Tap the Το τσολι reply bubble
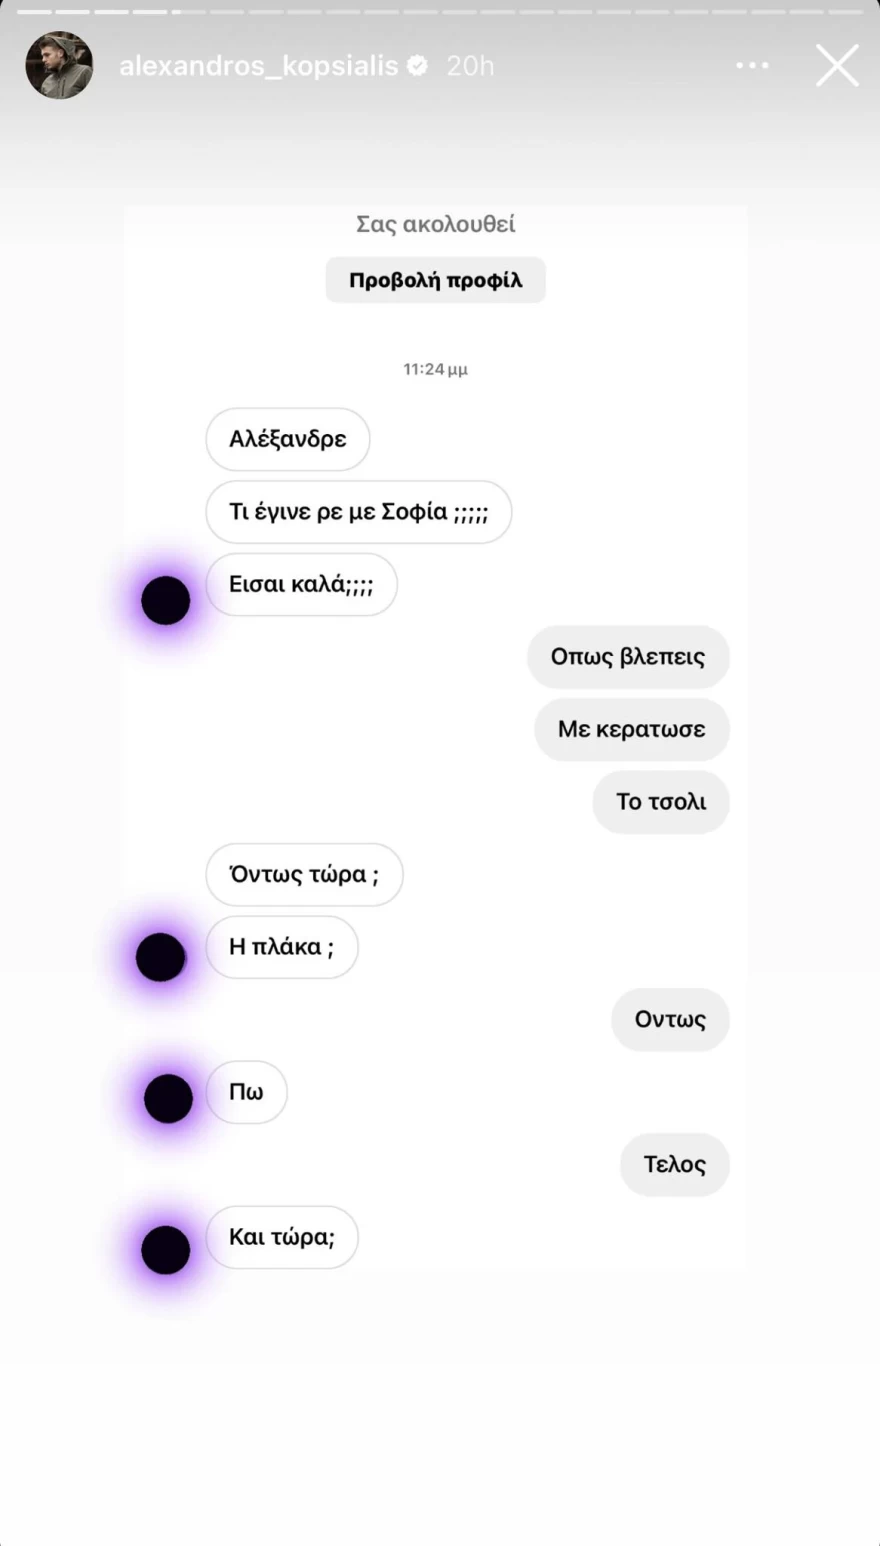This screenshot has height=1546, width=880. [x=661, y=802]
